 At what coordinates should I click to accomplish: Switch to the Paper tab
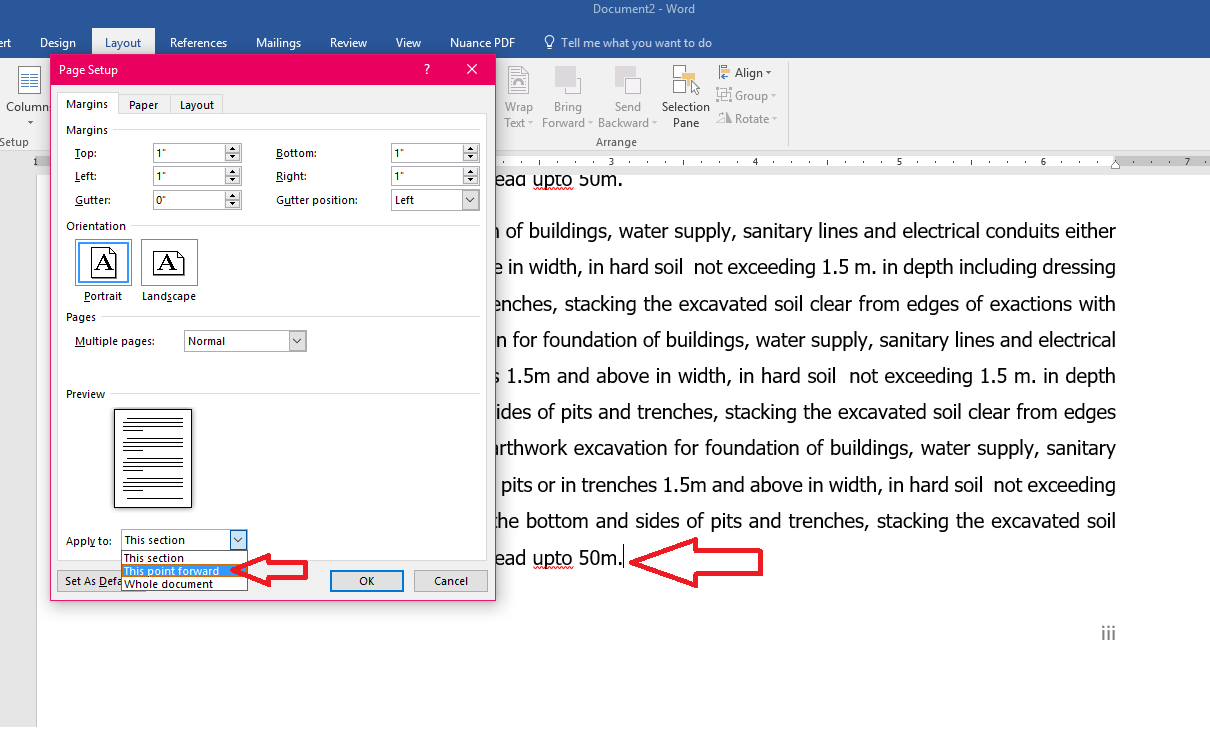(143, 104)
